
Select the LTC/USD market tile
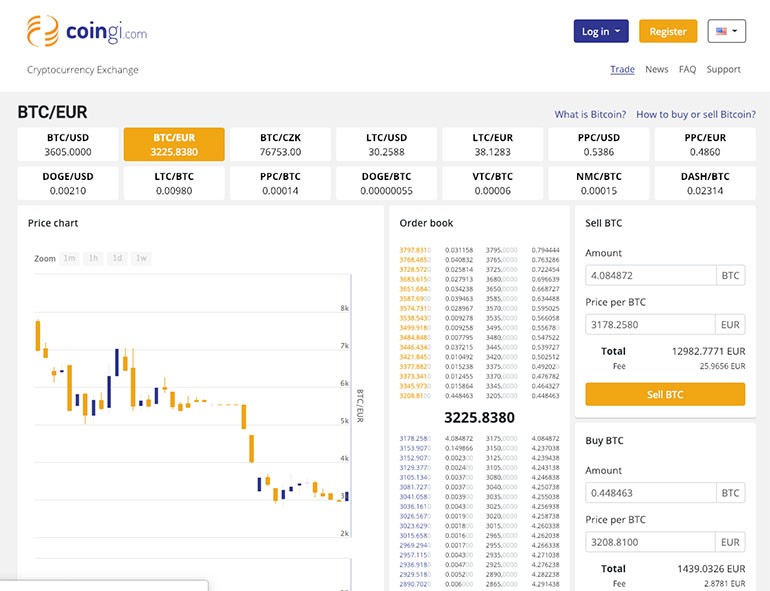(x=386, y=144)
